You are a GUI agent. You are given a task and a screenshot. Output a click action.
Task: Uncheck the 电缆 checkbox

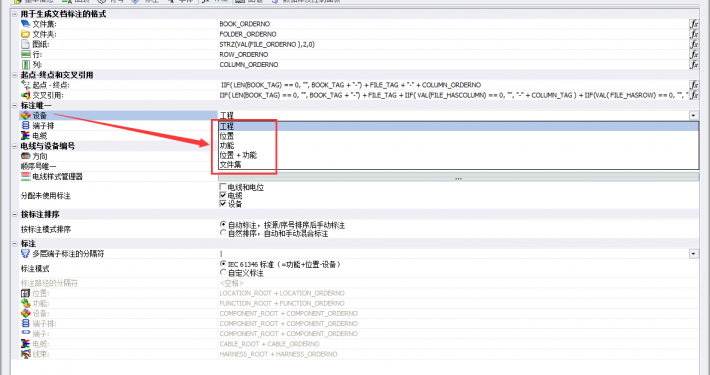pos(223,195)
